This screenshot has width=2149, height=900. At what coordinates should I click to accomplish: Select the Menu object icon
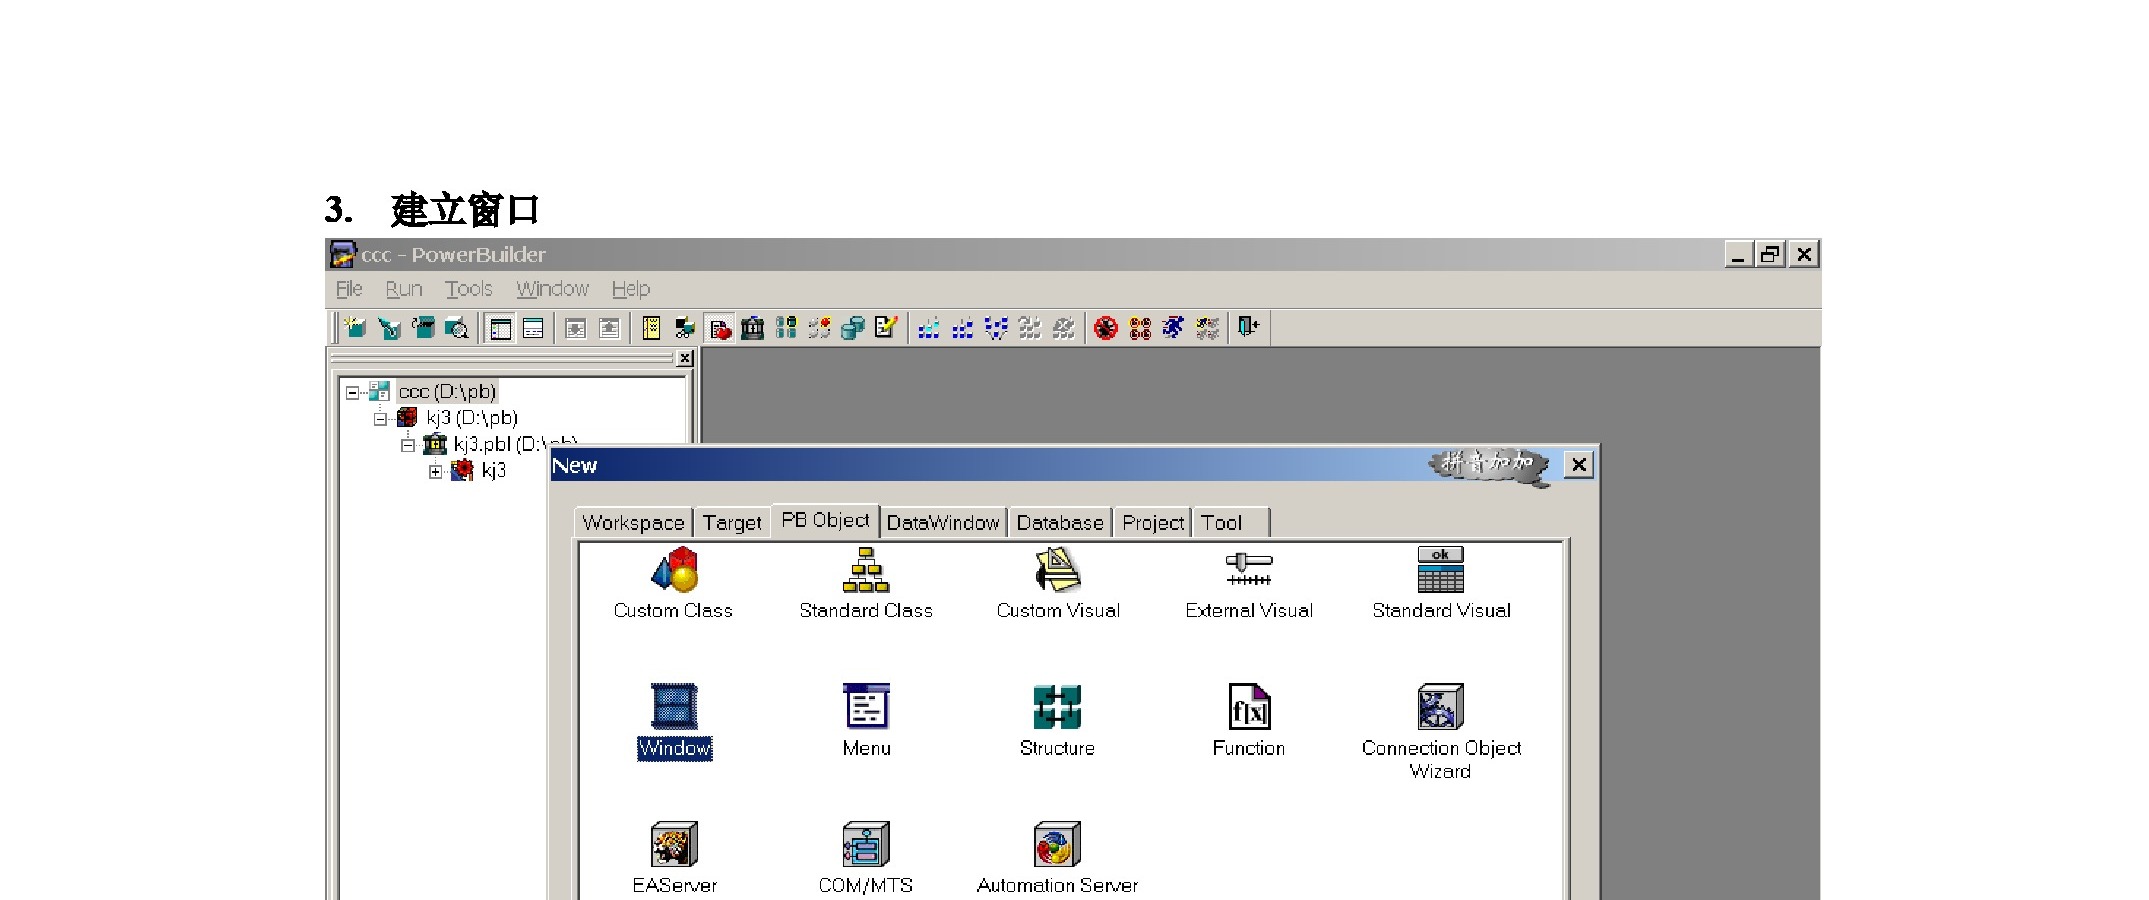coord(866,707)
